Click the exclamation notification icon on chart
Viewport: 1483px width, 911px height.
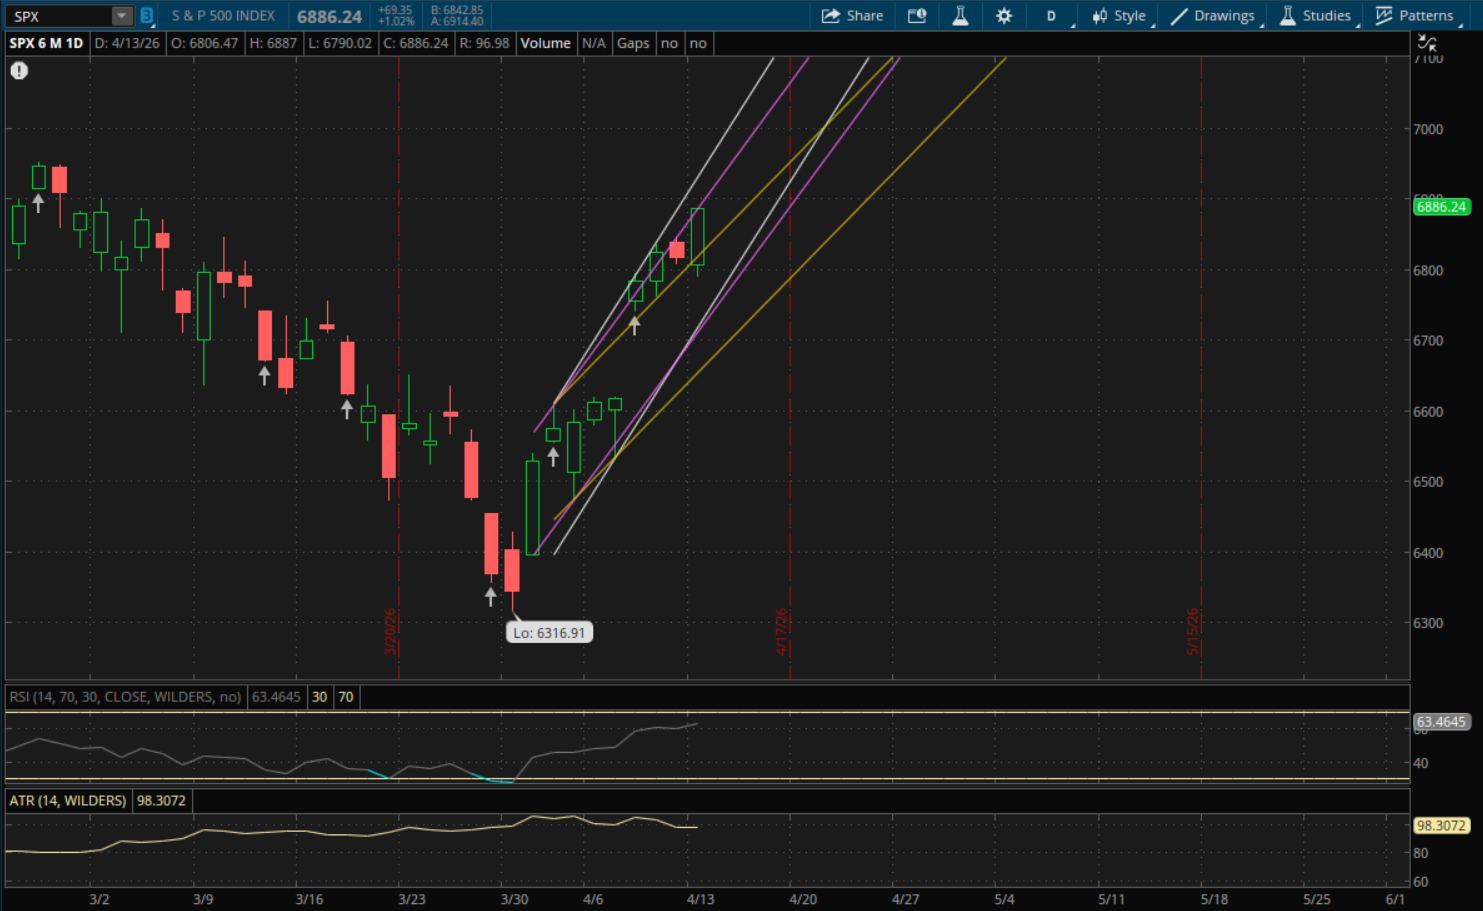(x=19, y=71)
